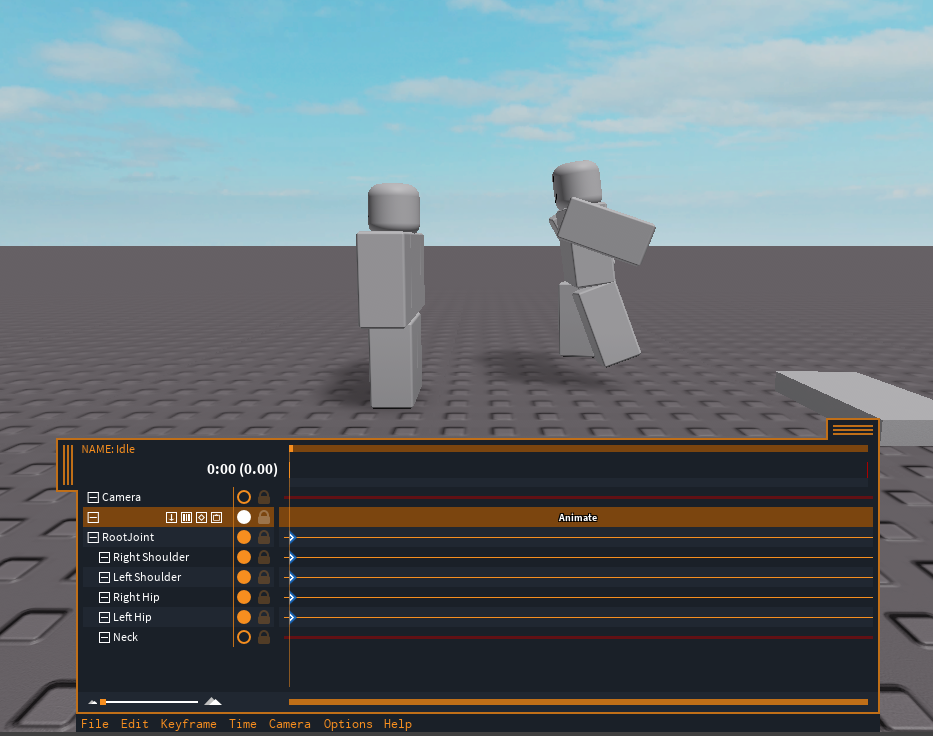Collapse the Neck node
Viewport: 933px width, 736px height.
pyautogui.click(x=104, y=637)
